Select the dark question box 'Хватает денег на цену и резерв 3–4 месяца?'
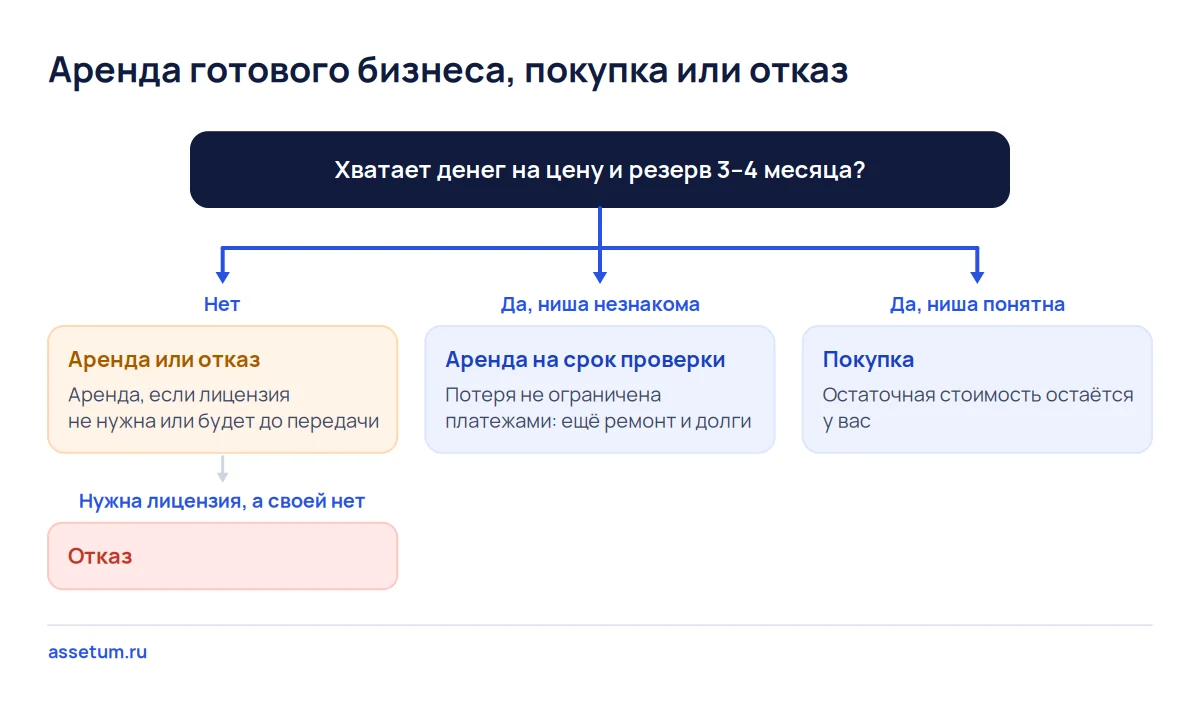 click(x=600, y=169)
